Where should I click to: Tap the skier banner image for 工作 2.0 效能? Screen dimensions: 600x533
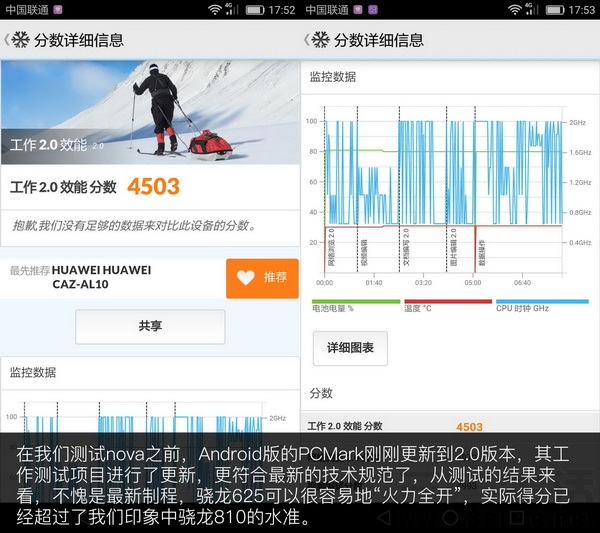[150, 112]
